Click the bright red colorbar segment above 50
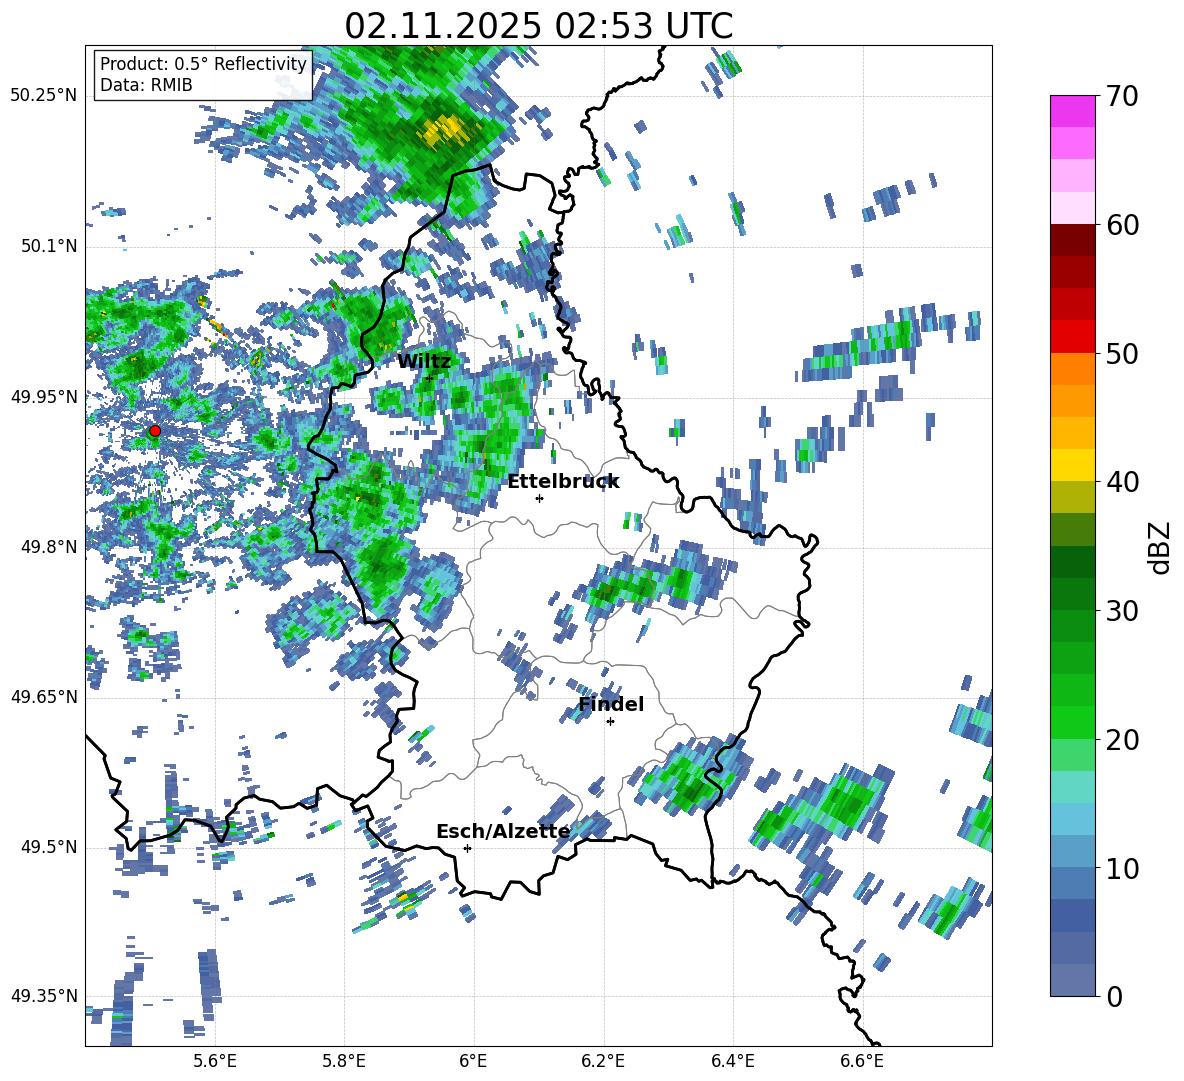1184x1081 pixels. pyautogui.click(x=1072, y=337)
